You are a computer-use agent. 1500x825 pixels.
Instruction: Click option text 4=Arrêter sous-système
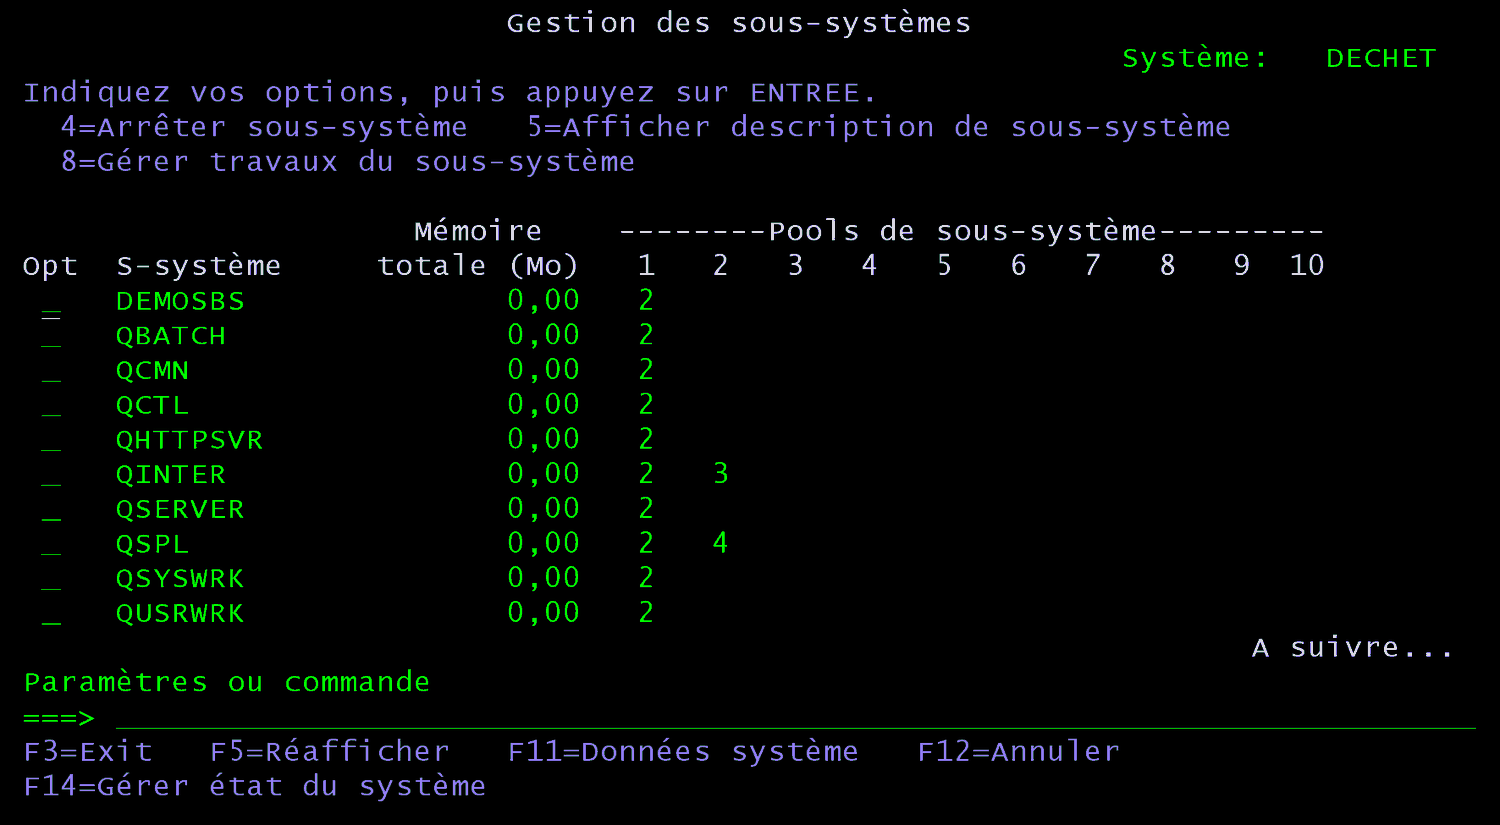pyautogui.click(x=264, y=127)
